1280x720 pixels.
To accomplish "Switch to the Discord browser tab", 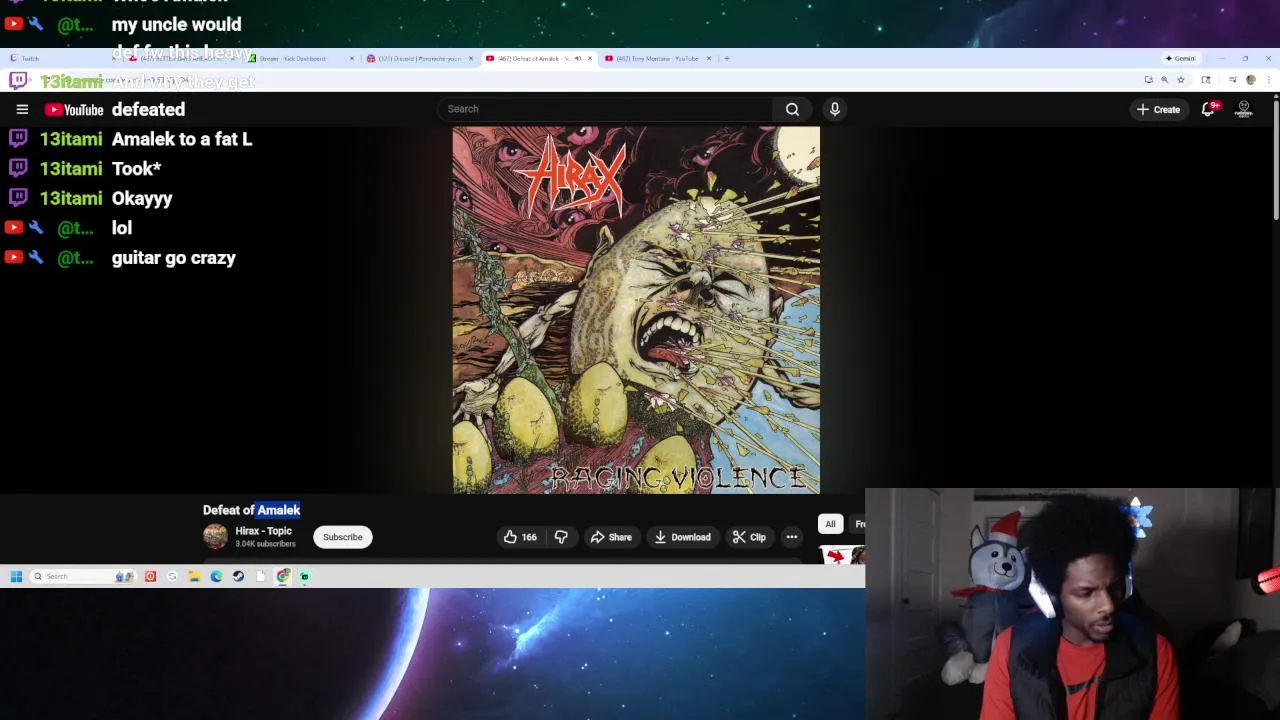I will 420,58.
